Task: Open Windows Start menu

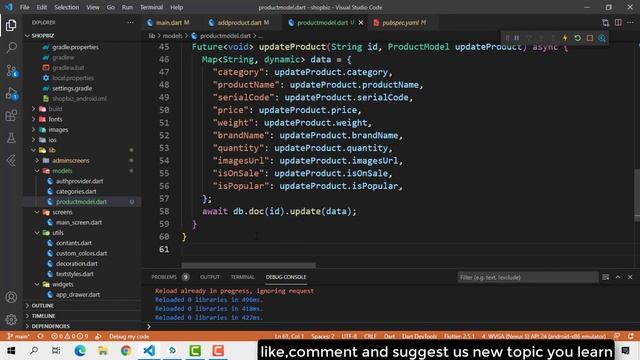Action: click(11, 351)
